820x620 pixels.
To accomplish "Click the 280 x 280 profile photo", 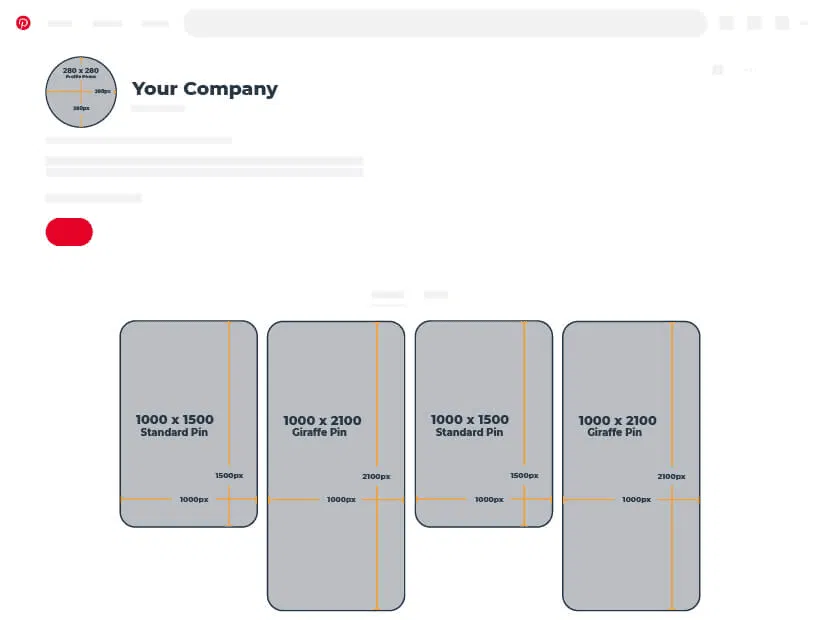I will point(81,92).
